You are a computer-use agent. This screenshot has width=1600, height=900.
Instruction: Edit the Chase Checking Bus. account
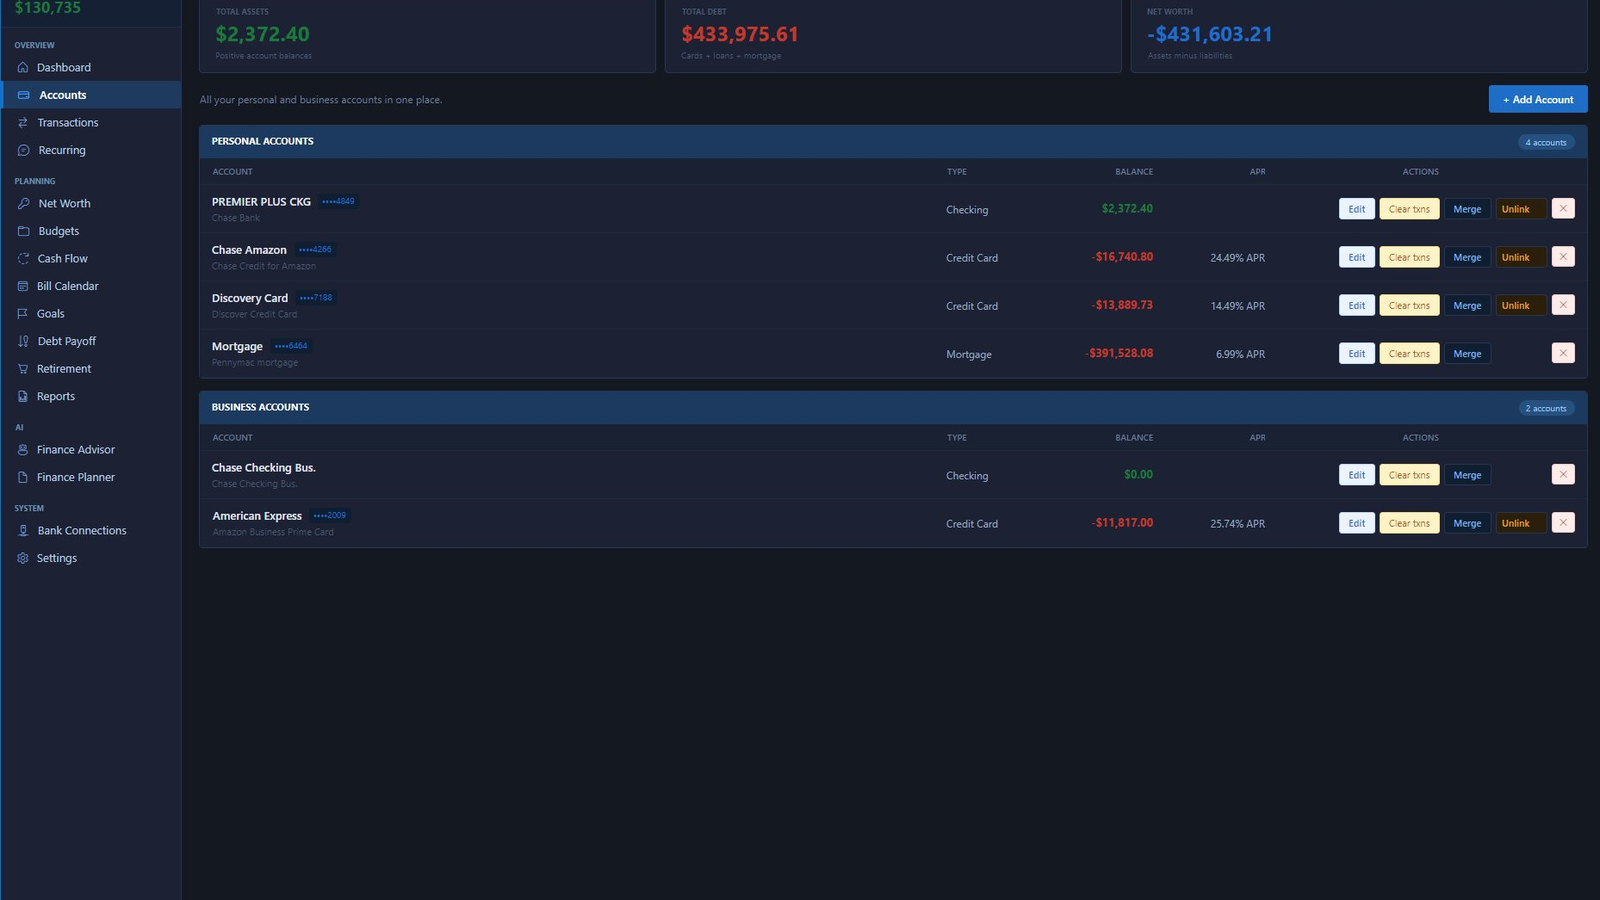click(x=1357, y=475)
